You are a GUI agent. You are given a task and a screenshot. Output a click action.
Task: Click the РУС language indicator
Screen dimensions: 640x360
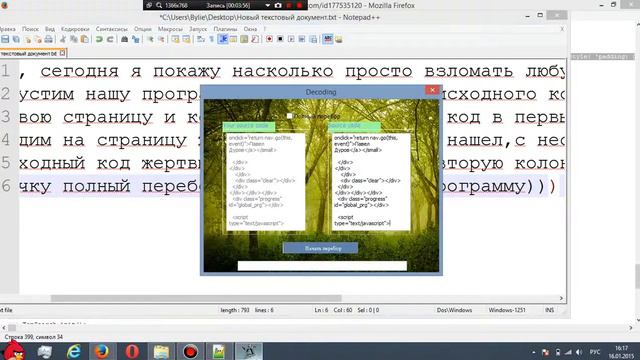click(595, 352)
